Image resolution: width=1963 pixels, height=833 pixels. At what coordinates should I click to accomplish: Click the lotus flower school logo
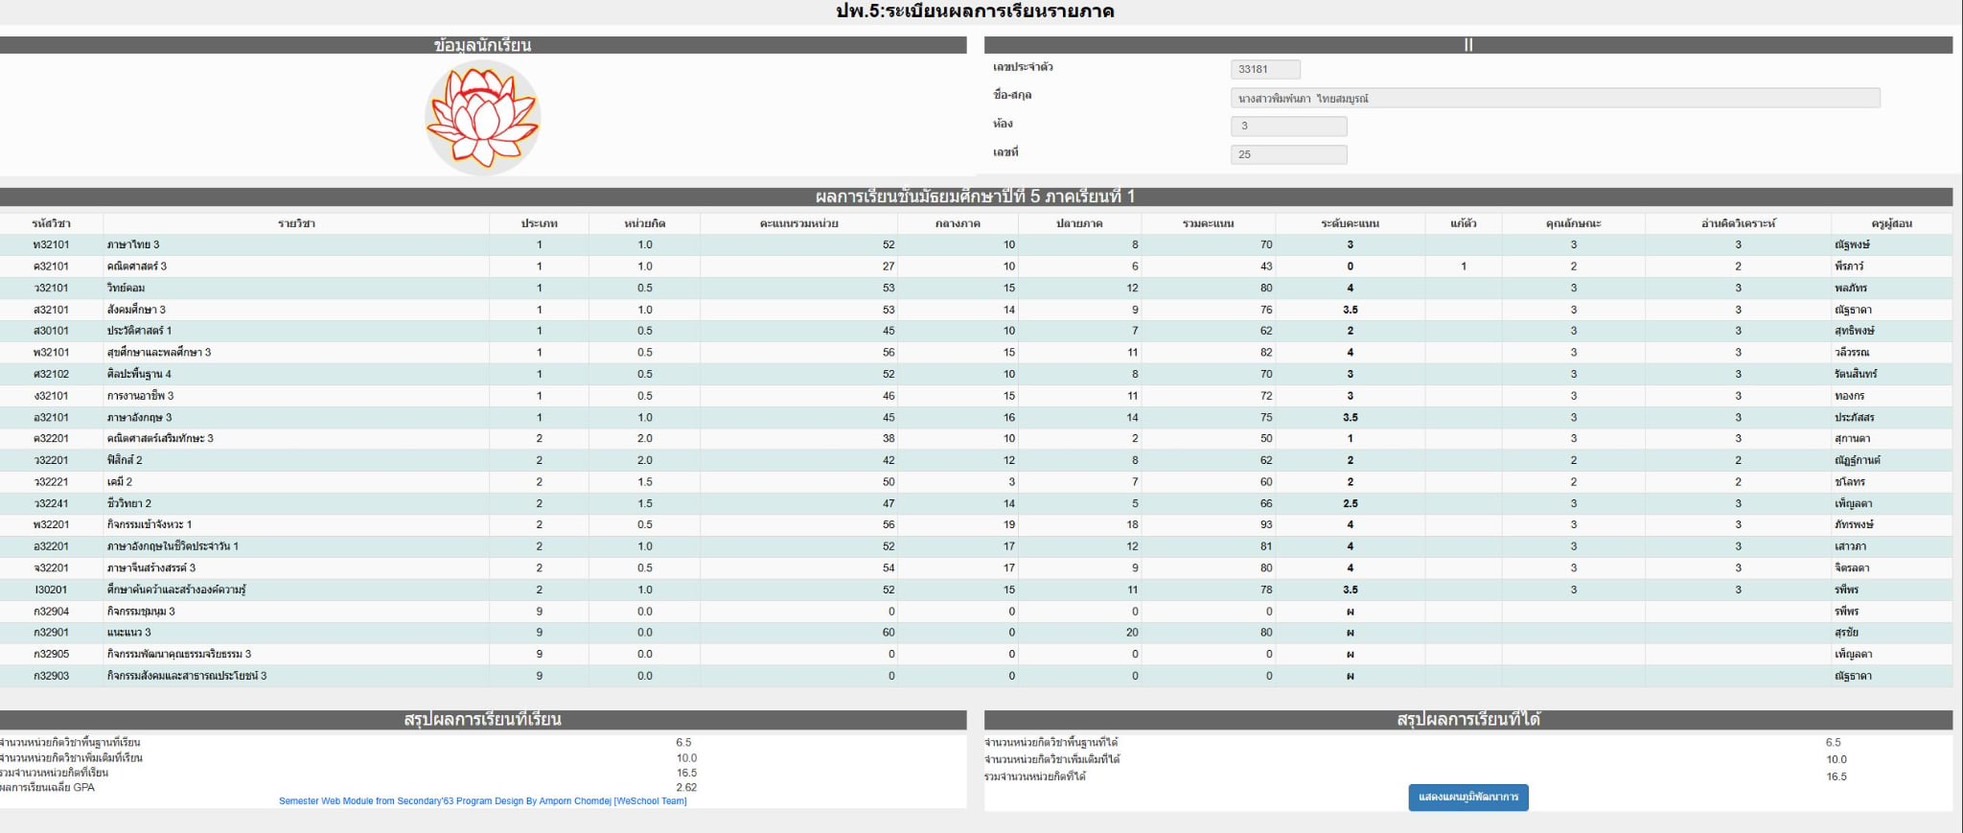[x=482, y=117]
